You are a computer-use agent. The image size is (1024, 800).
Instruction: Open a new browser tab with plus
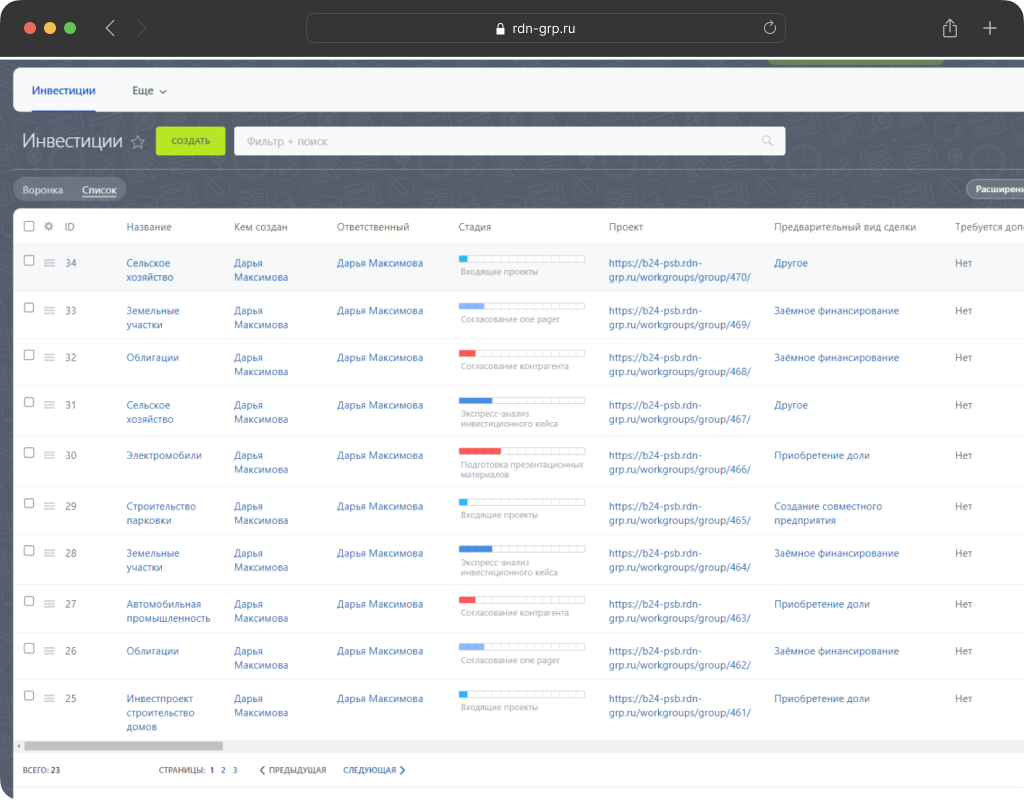tap(990, 28)
